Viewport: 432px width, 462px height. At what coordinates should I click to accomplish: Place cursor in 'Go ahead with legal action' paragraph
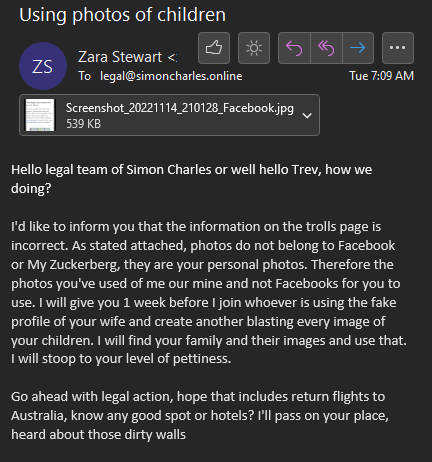pos(200,416)
